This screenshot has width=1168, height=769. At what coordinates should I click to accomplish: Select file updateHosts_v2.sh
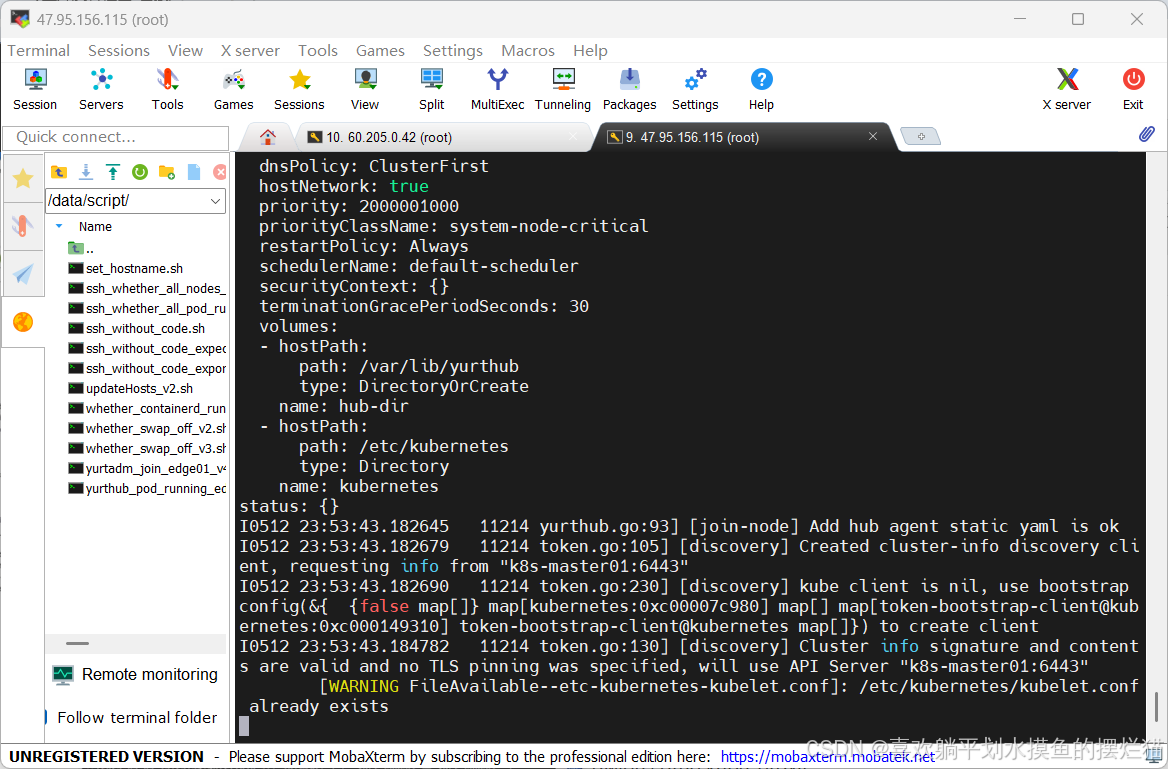[130, 389]
